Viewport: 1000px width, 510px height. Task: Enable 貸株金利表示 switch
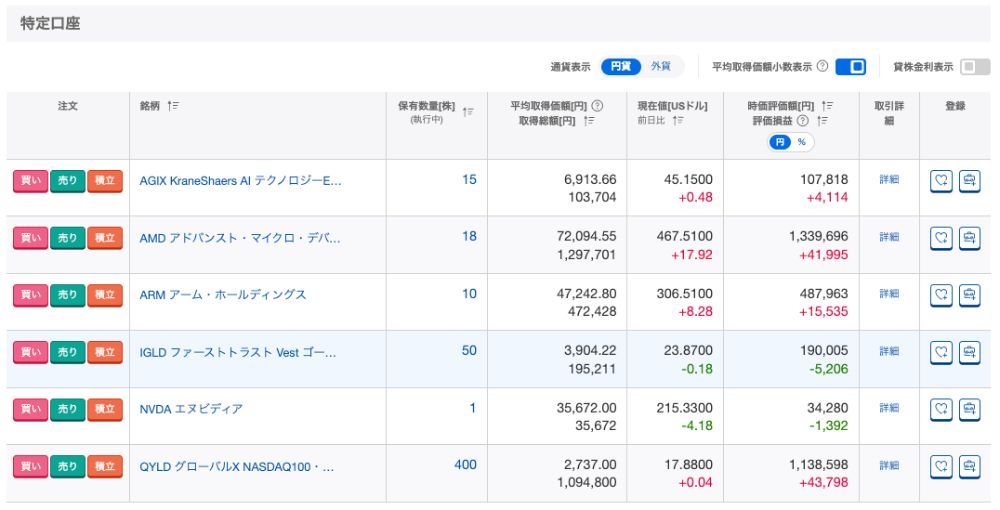pos(975,66)
